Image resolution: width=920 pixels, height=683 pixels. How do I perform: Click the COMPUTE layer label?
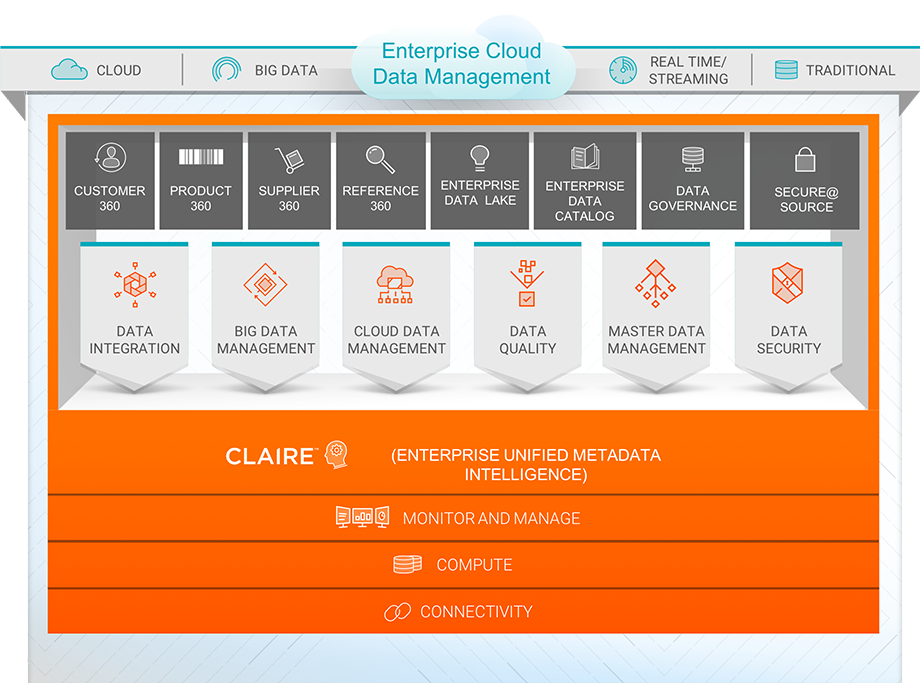[474, 564]
